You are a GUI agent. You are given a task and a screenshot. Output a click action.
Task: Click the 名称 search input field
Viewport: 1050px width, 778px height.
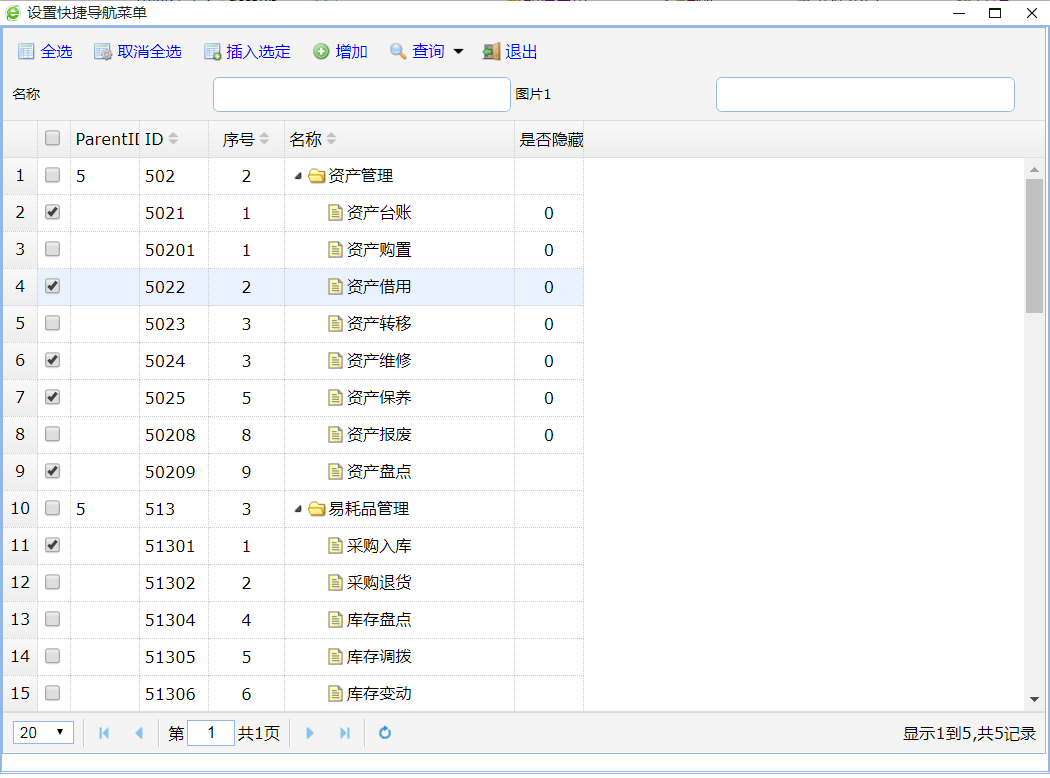click(361, 95)
